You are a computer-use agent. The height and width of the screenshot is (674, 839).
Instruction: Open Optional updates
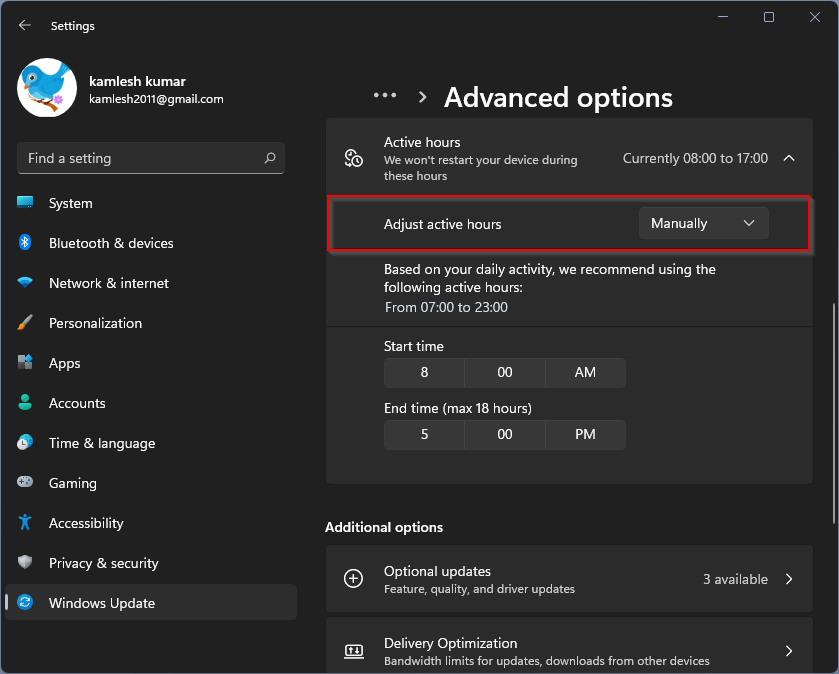point(569,580)
